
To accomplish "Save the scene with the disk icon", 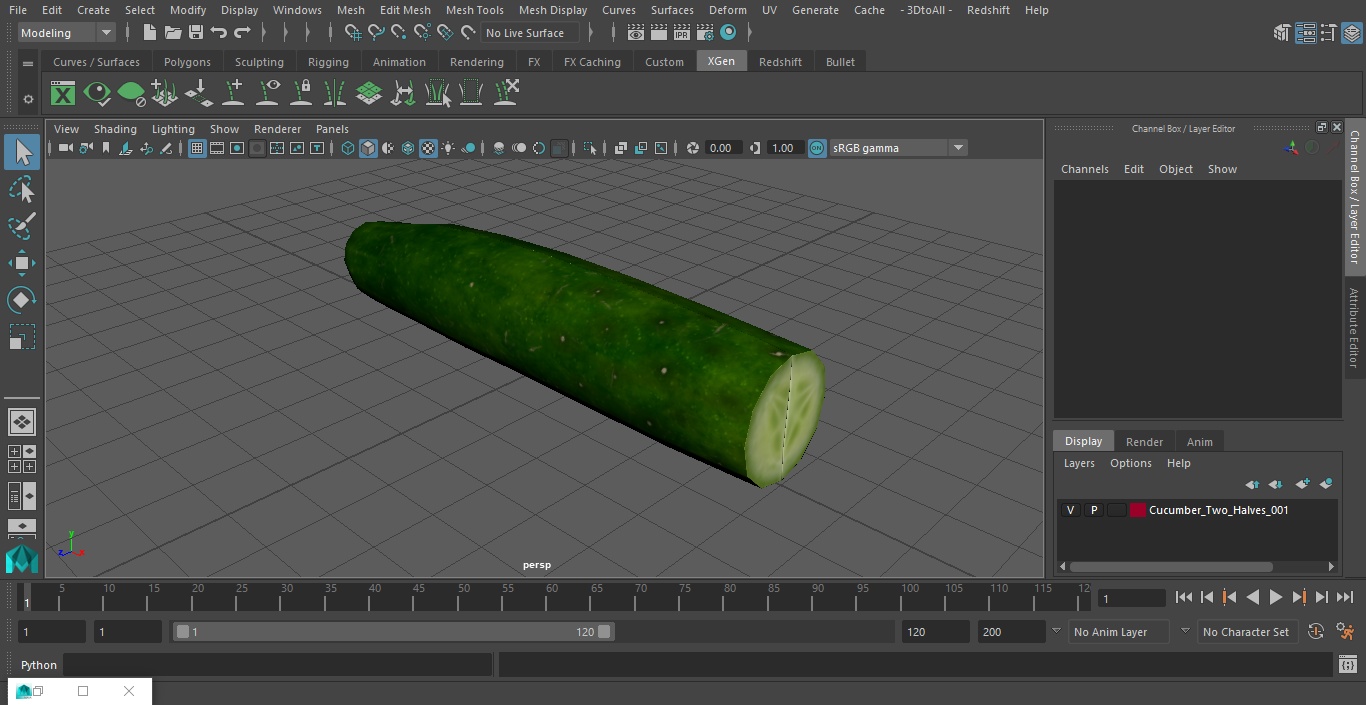I will tap(196, 33).
